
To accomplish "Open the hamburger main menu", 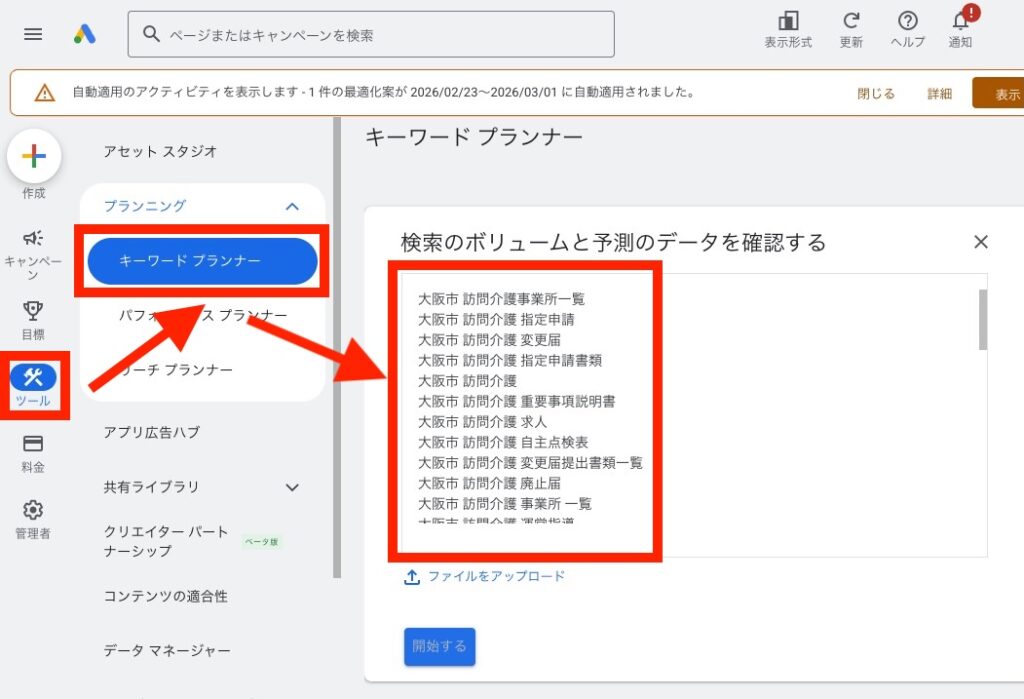I will 33,34.
